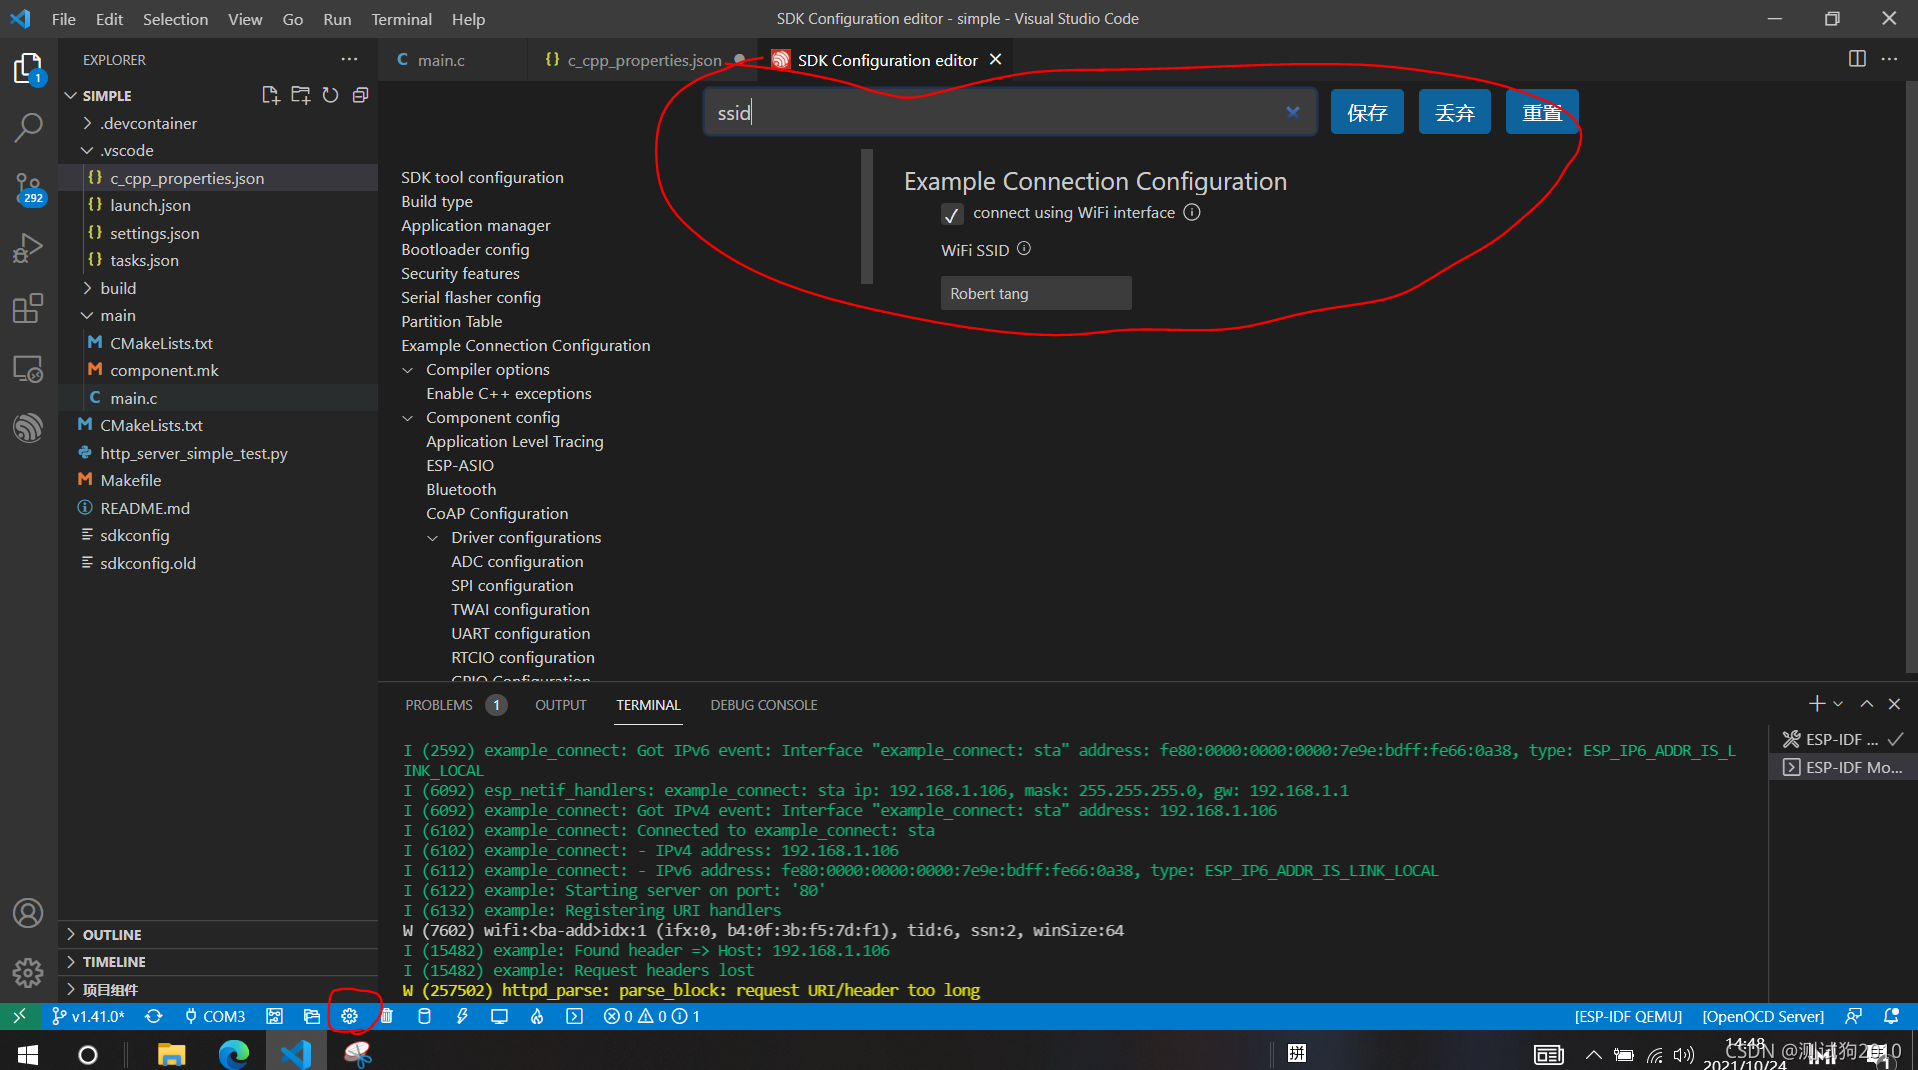
Task: Click the flash lightning icon in status bar
Action: coord(462,1016)
